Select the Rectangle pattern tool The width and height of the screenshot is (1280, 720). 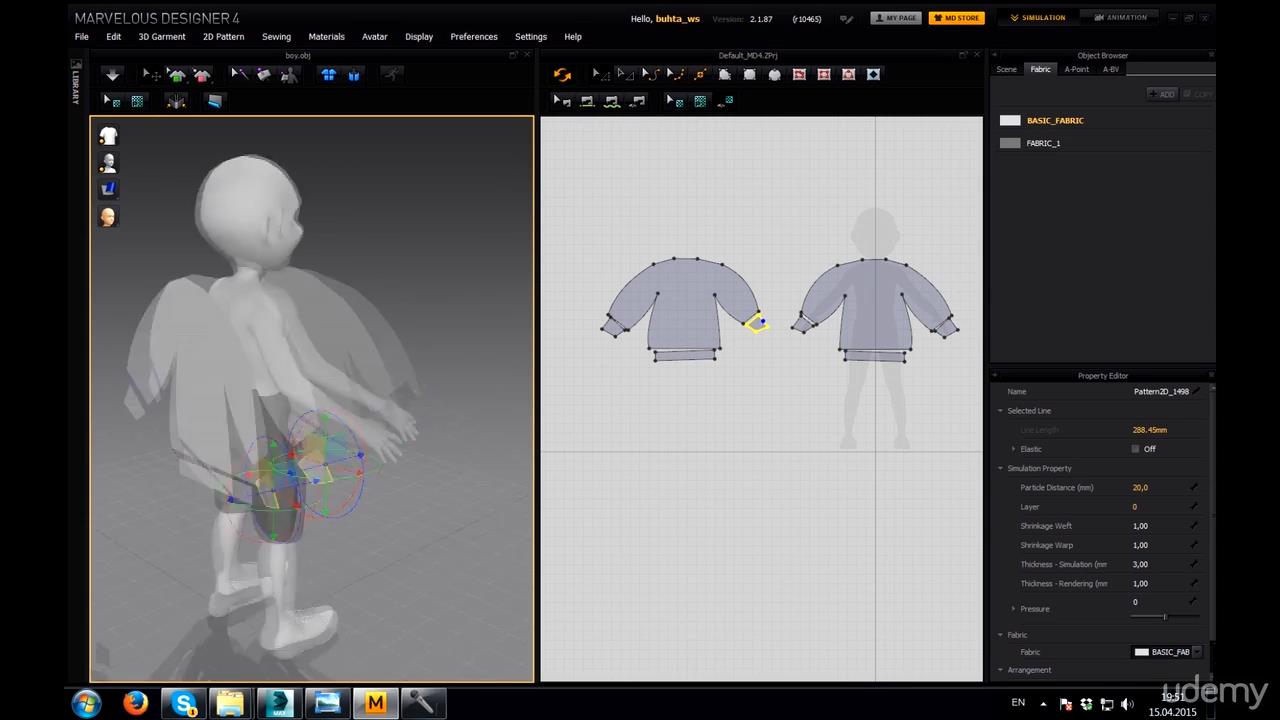click(x=750, y=75)
